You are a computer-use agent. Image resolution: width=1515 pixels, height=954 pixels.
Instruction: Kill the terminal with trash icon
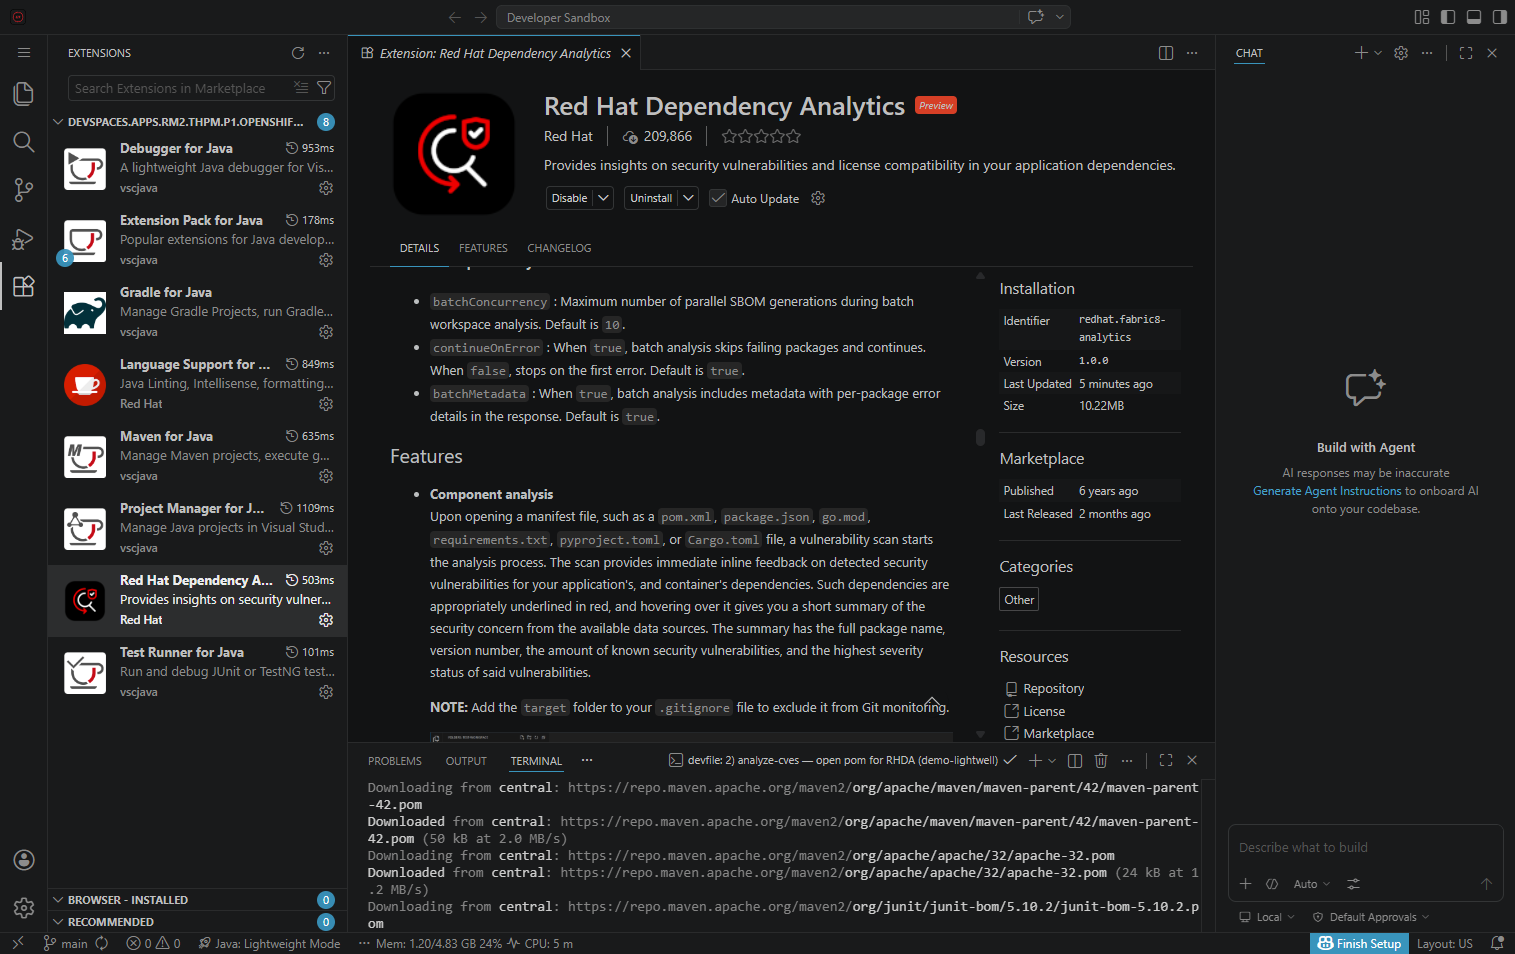[x=1101, y=760]
